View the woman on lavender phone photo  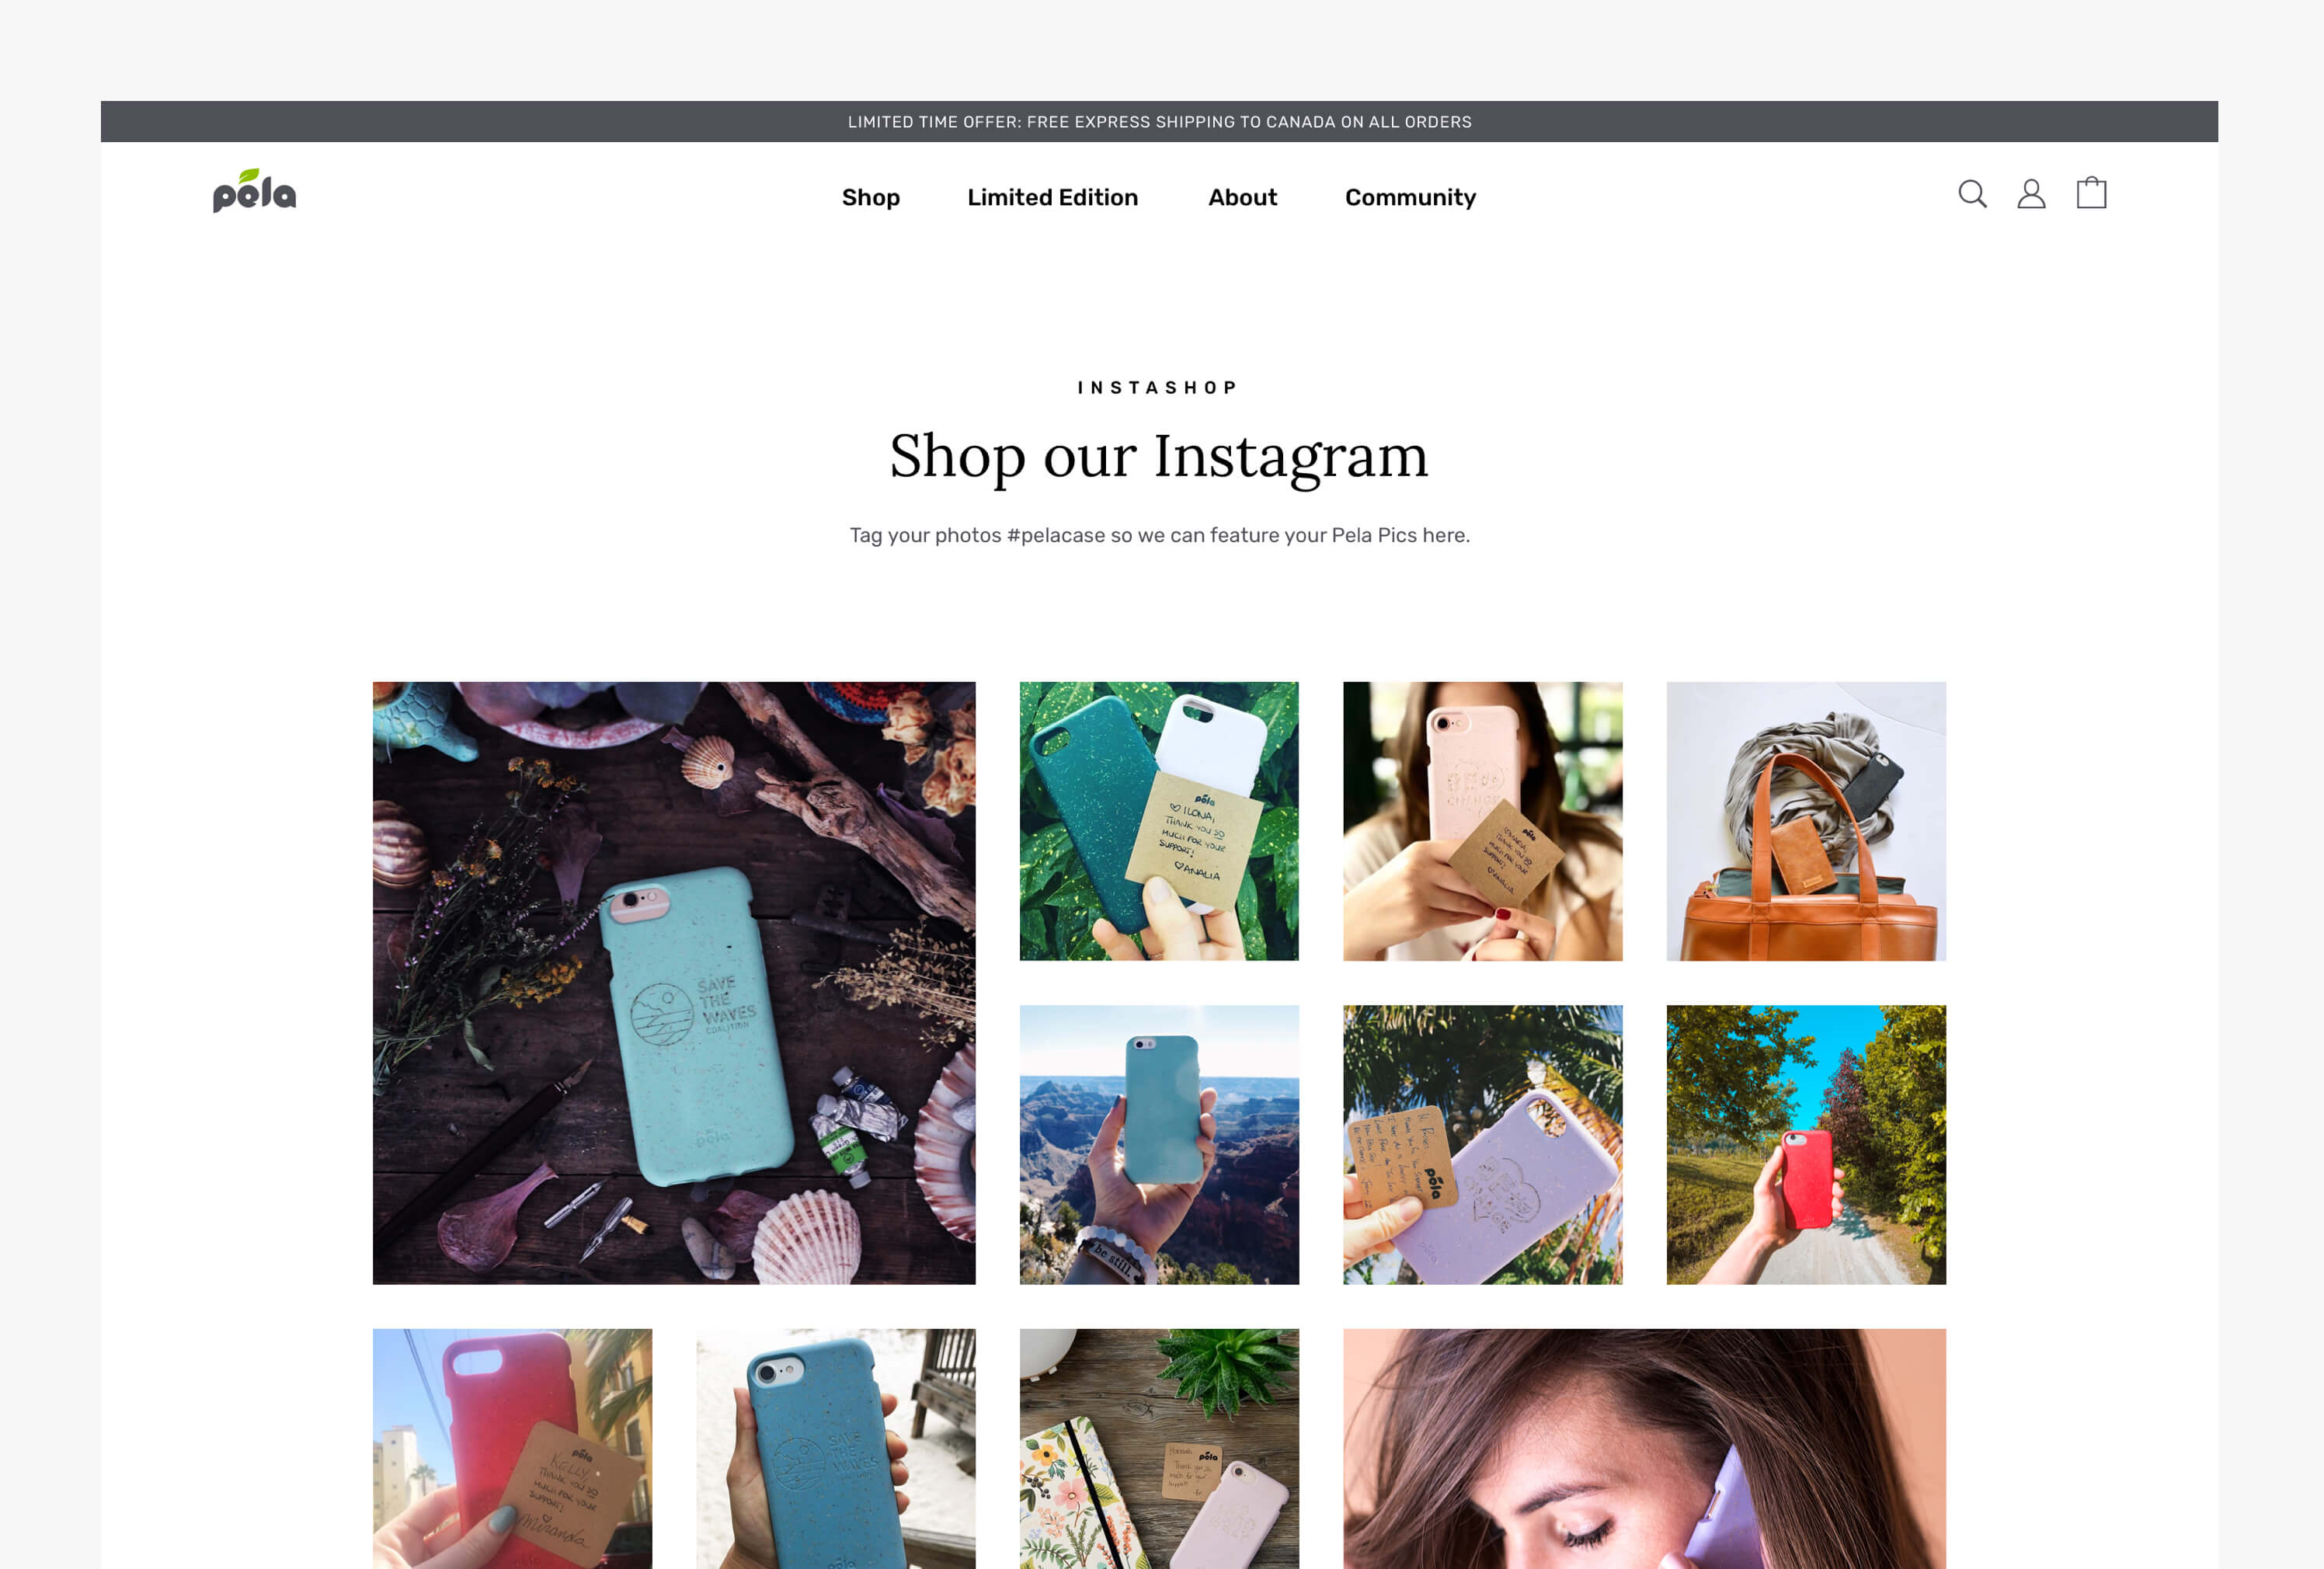point(1644,1449)
